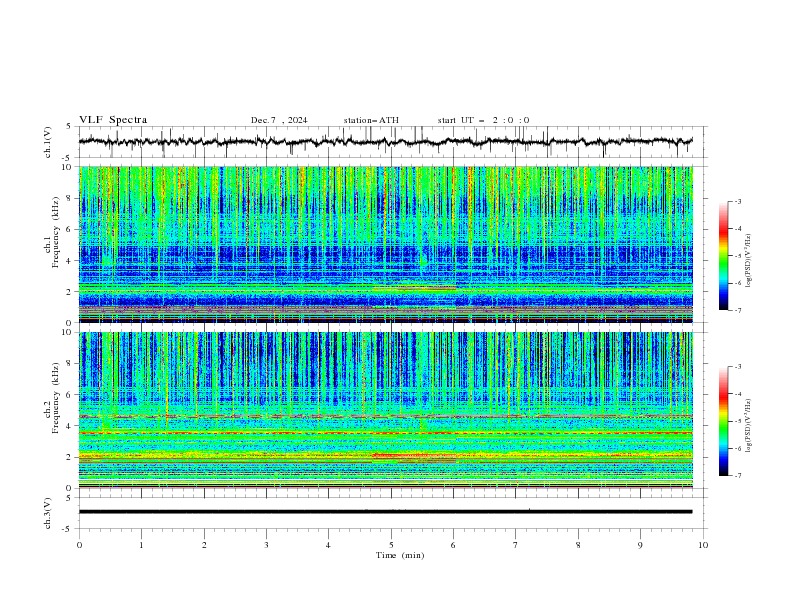Click the ch.2 'Frequency (kHz)' axis label
Screen dimensions: 792x612
(55, 398)
